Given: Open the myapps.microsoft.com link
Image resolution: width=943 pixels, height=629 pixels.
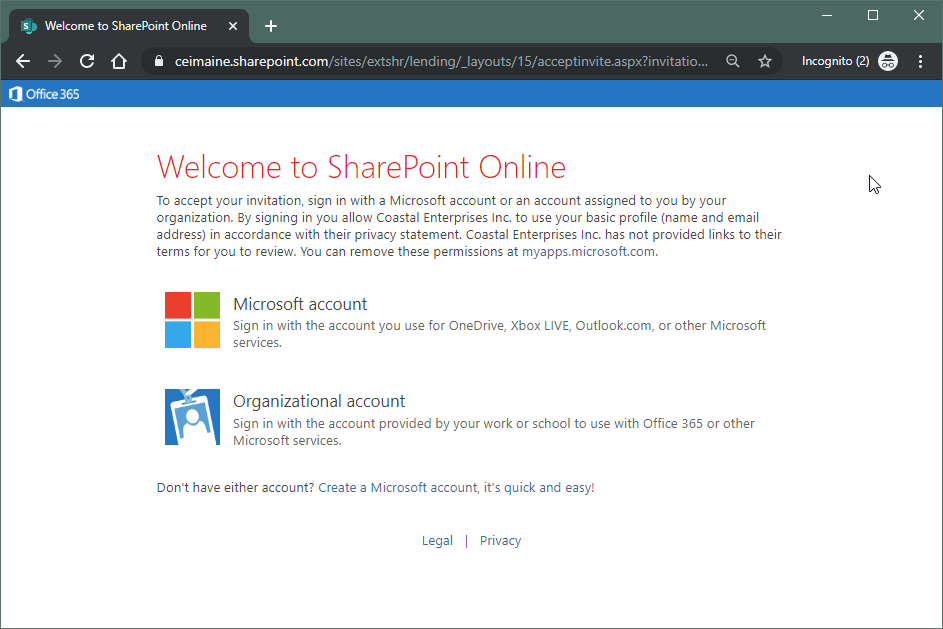Looking at the screenshot, I should point(588,251).
